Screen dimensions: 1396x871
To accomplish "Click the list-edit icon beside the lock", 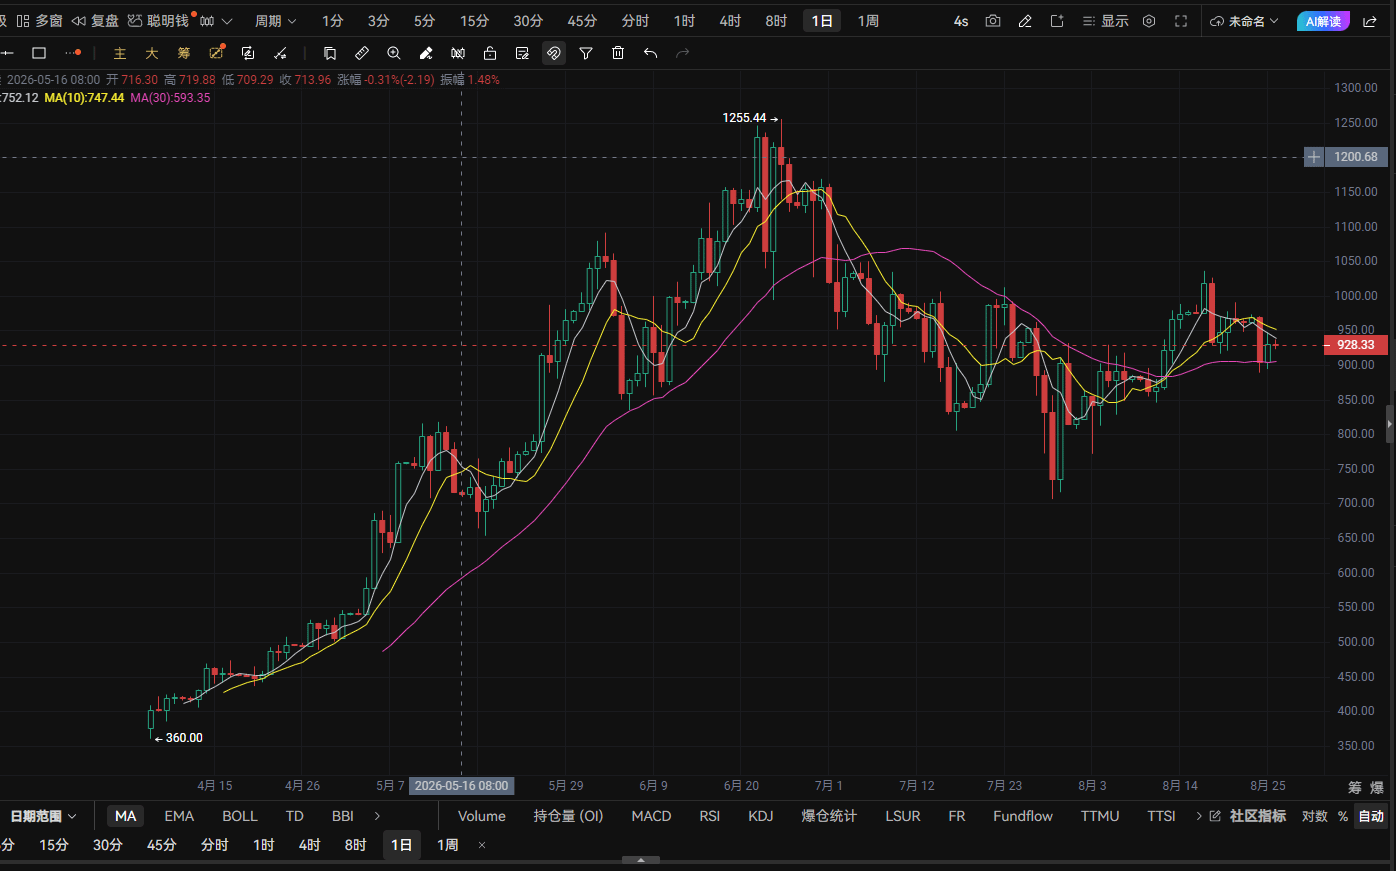I will pos(522,53).
